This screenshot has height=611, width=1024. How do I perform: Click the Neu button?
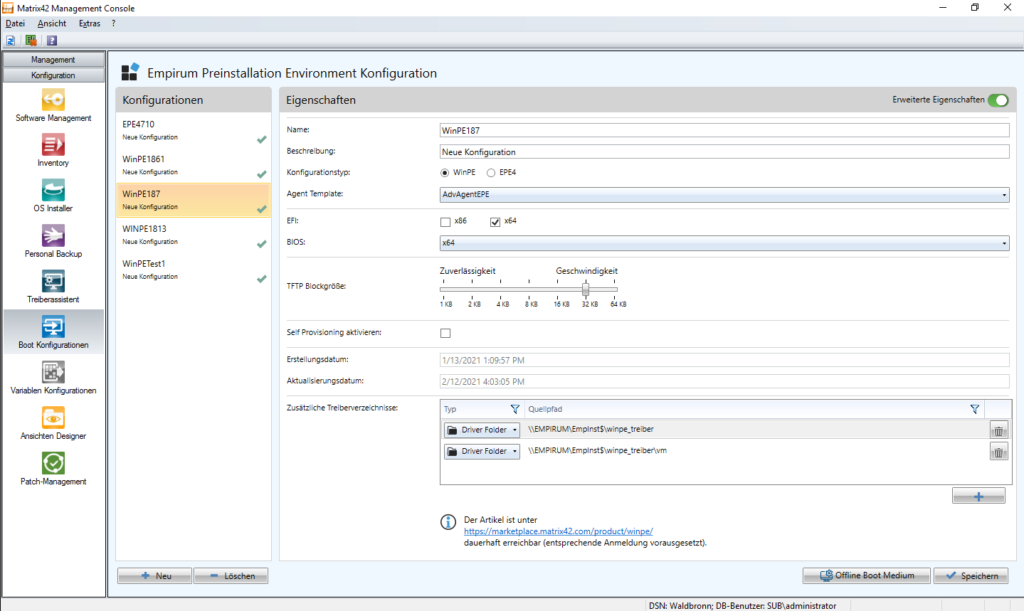click(x=155, y=576)
